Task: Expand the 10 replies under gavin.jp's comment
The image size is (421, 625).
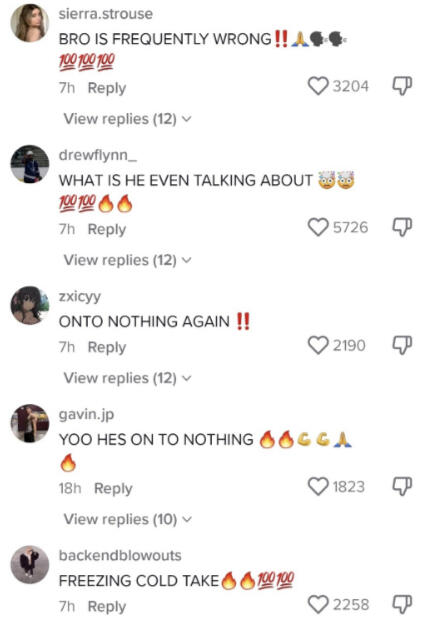Action: (x=128, y=519)
